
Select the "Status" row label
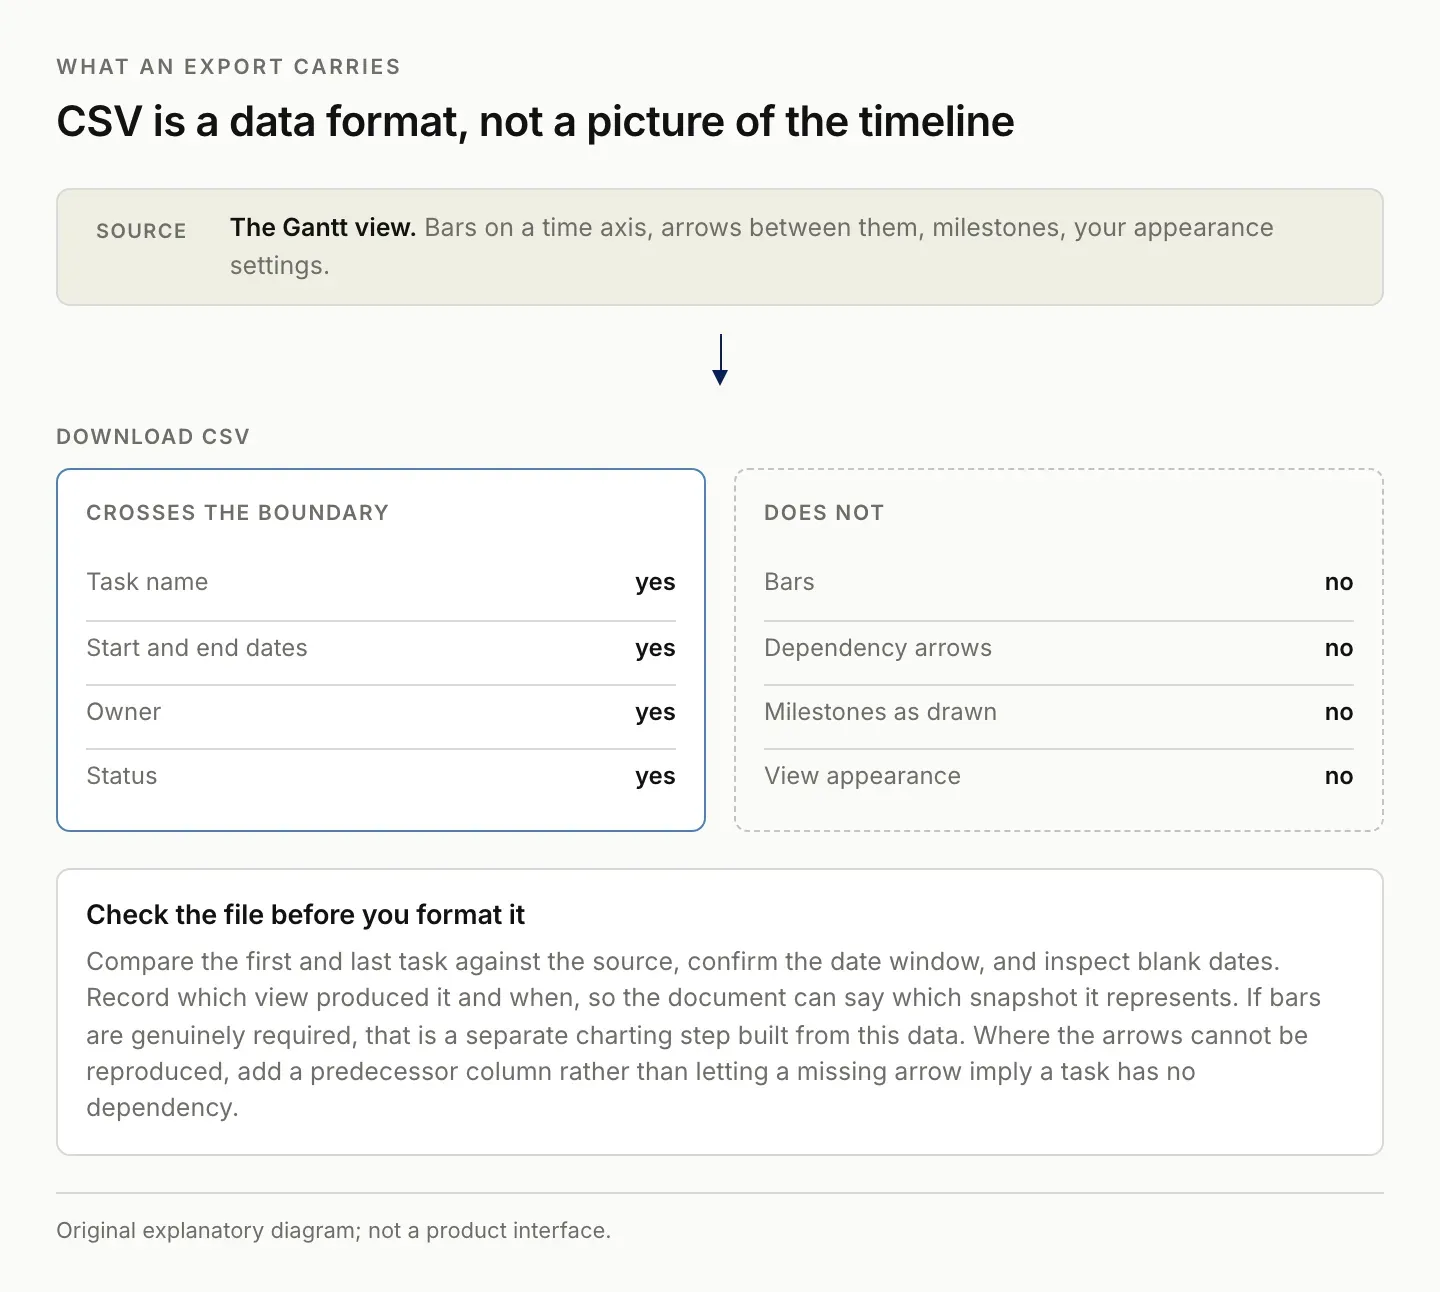122,776
